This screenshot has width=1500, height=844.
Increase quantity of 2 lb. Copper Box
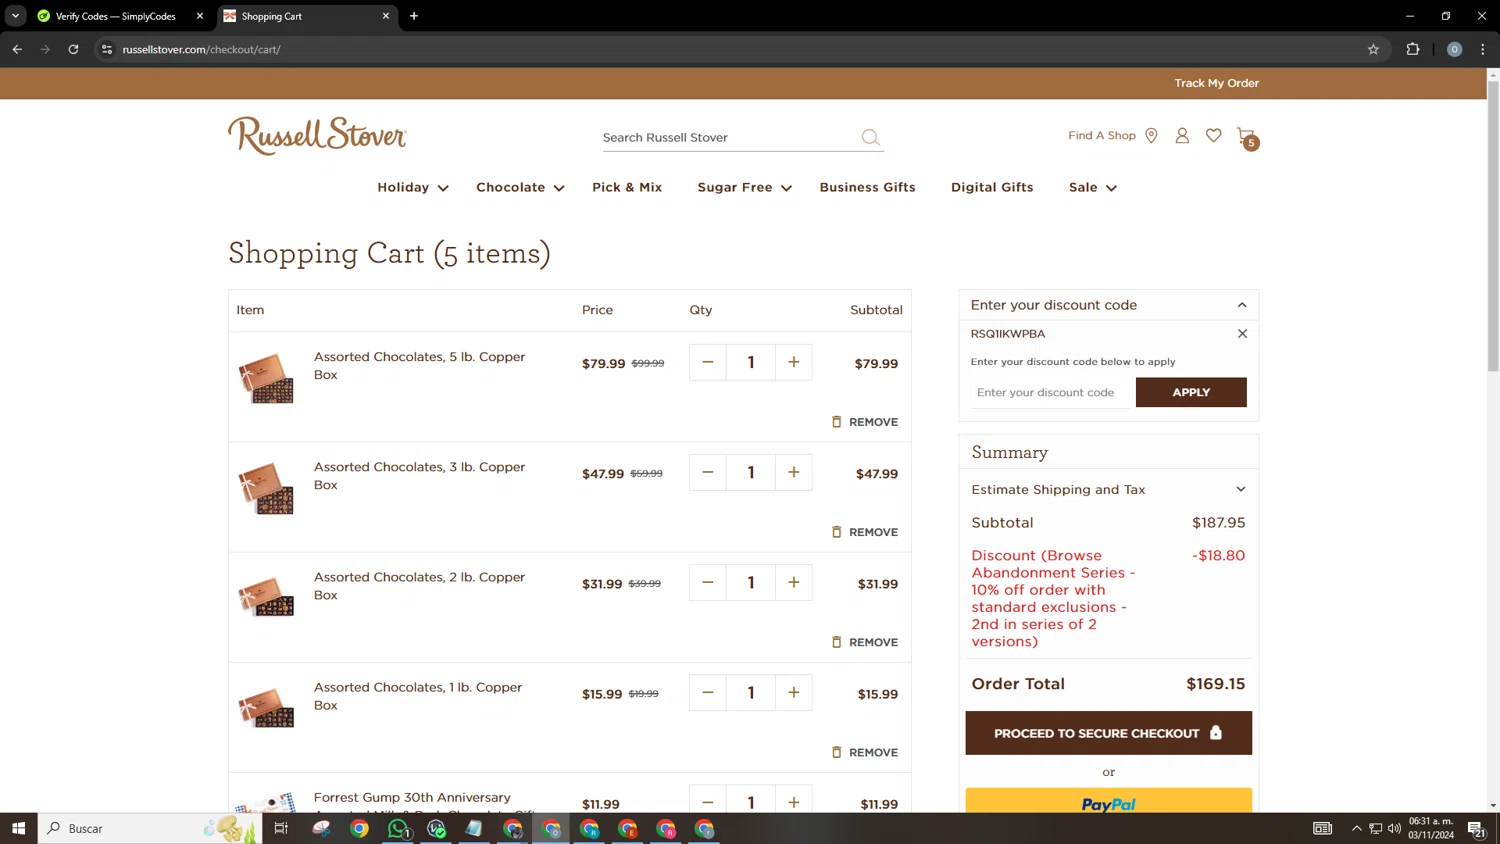794,582
